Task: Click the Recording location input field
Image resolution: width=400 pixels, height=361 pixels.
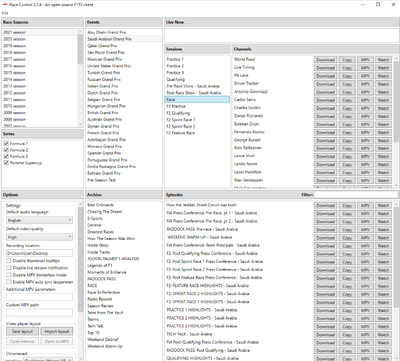Action: pos(39,253)
